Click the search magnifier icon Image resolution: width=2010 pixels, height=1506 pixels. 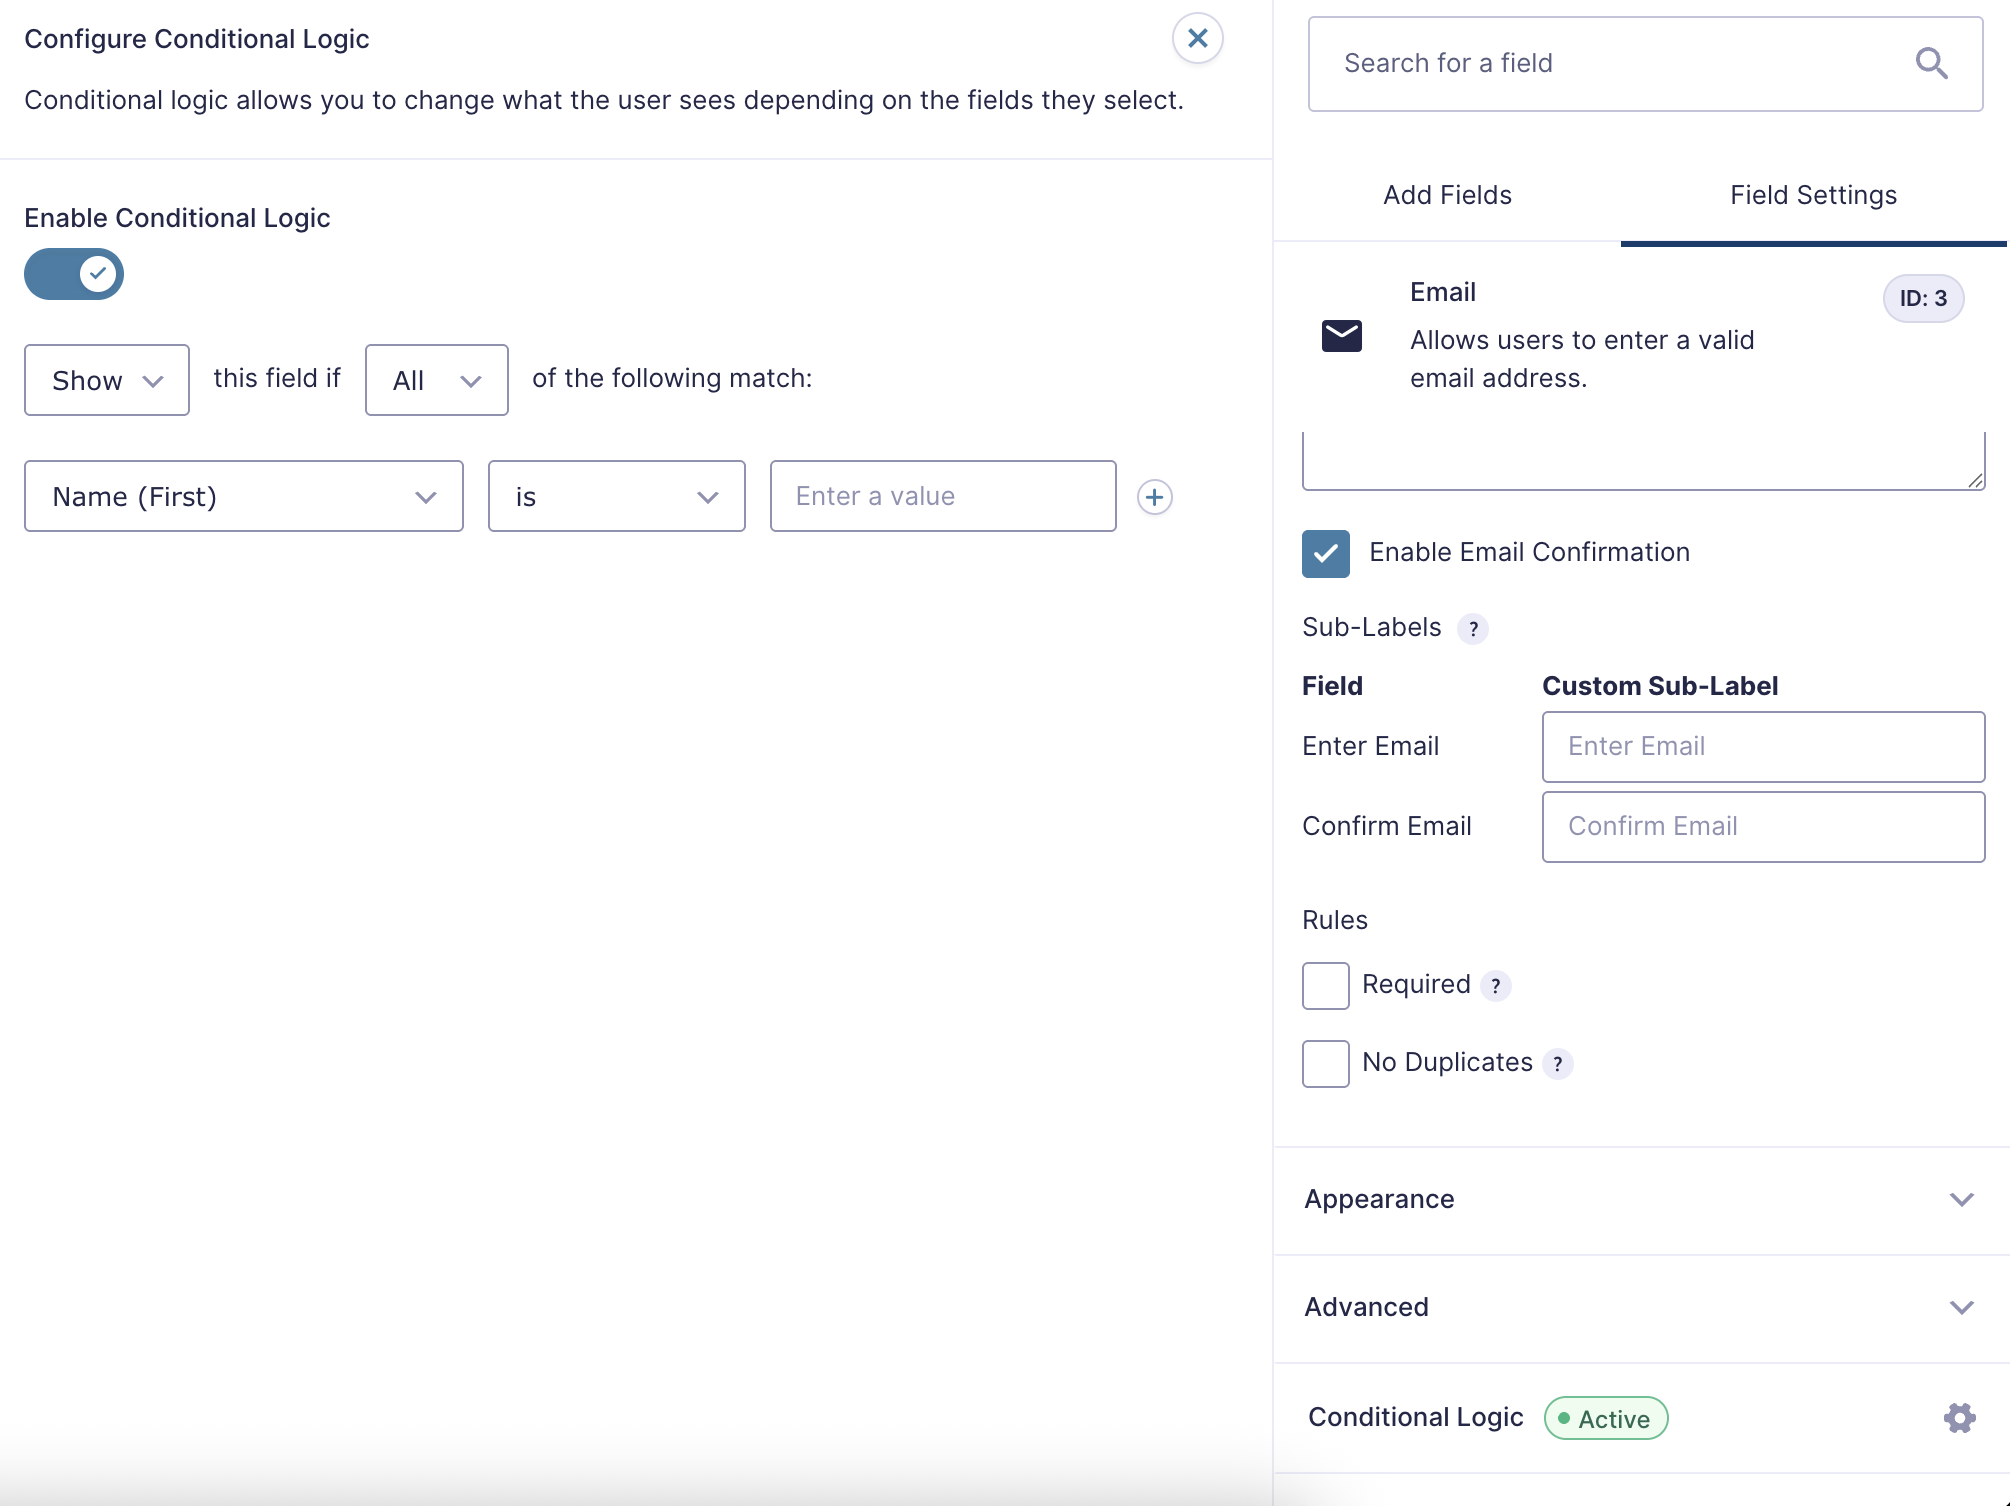(1930, 63)
